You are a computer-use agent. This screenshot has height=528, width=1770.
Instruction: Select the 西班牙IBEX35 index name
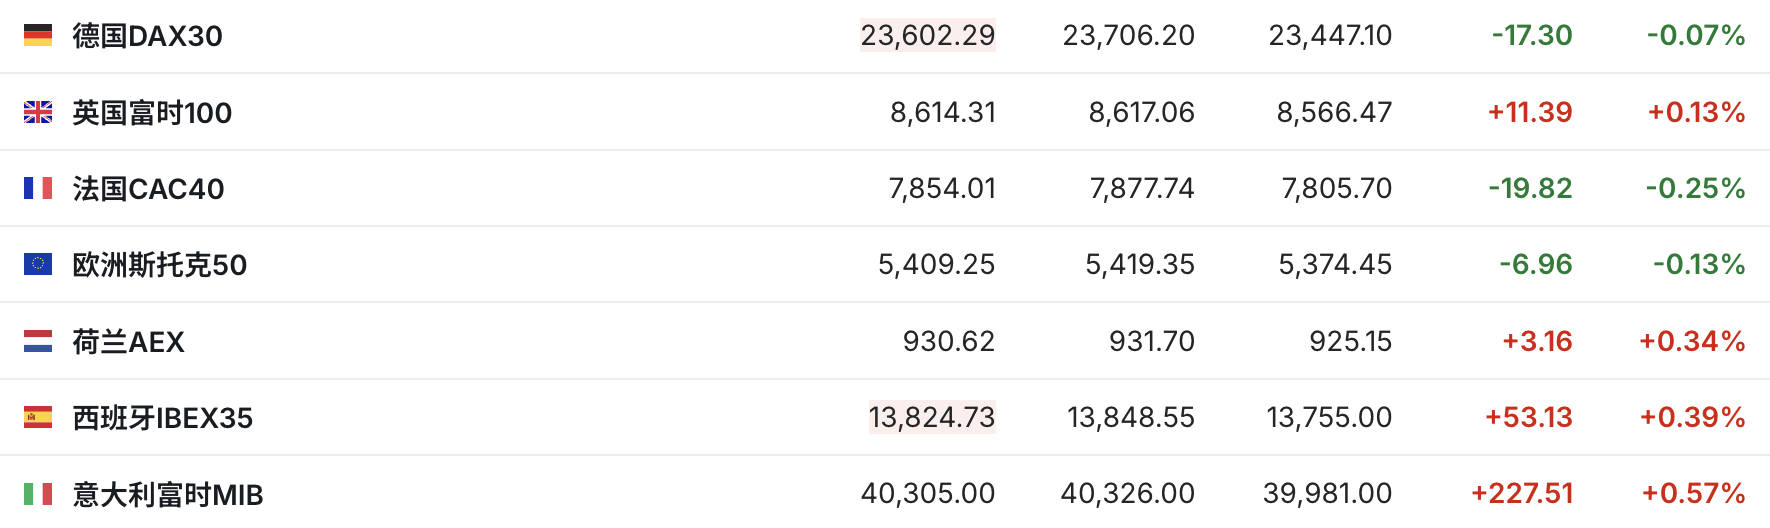click(x=163, y=418)
